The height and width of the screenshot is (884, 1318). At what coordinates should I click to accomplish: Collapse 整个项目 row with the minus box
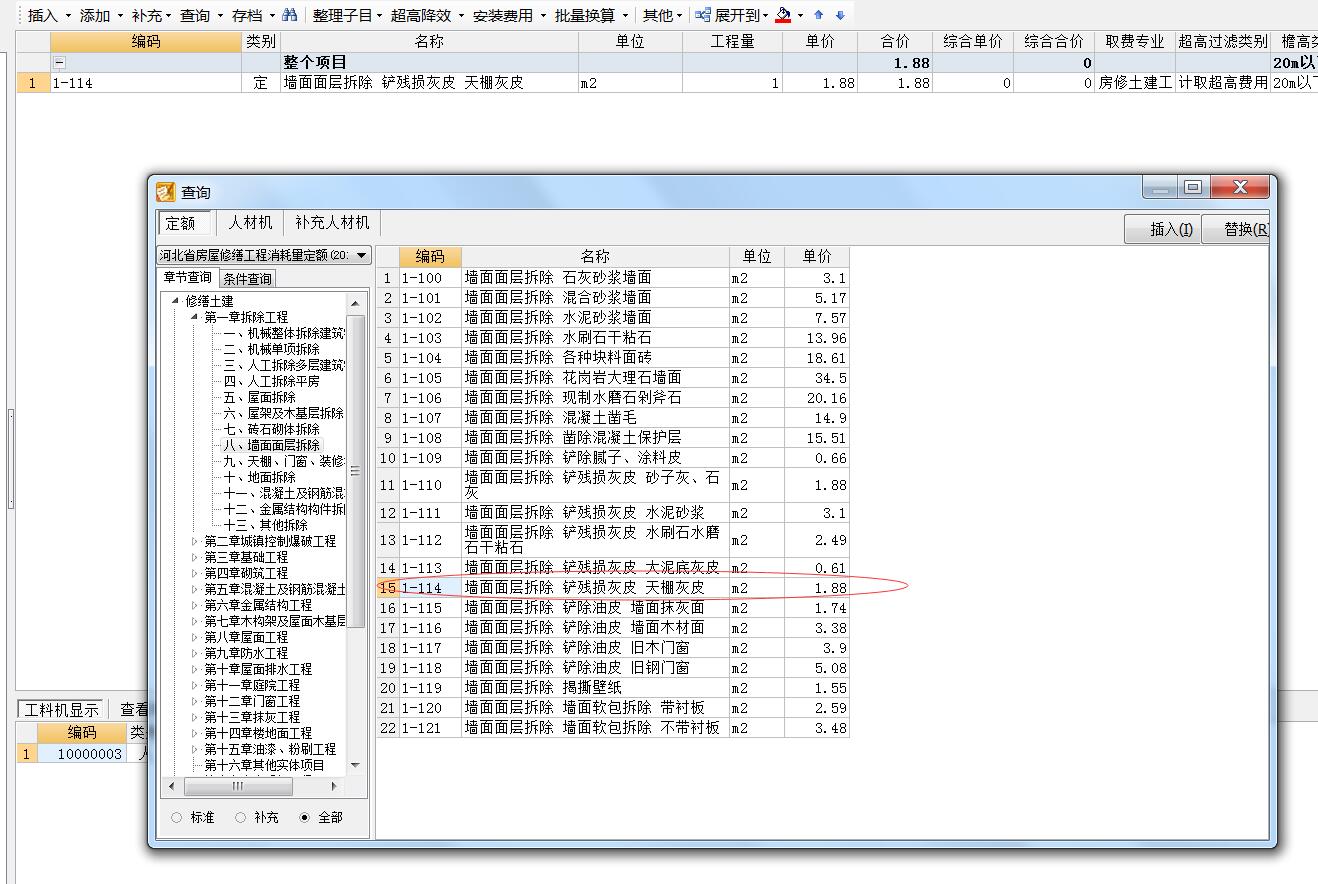(60, 62)
